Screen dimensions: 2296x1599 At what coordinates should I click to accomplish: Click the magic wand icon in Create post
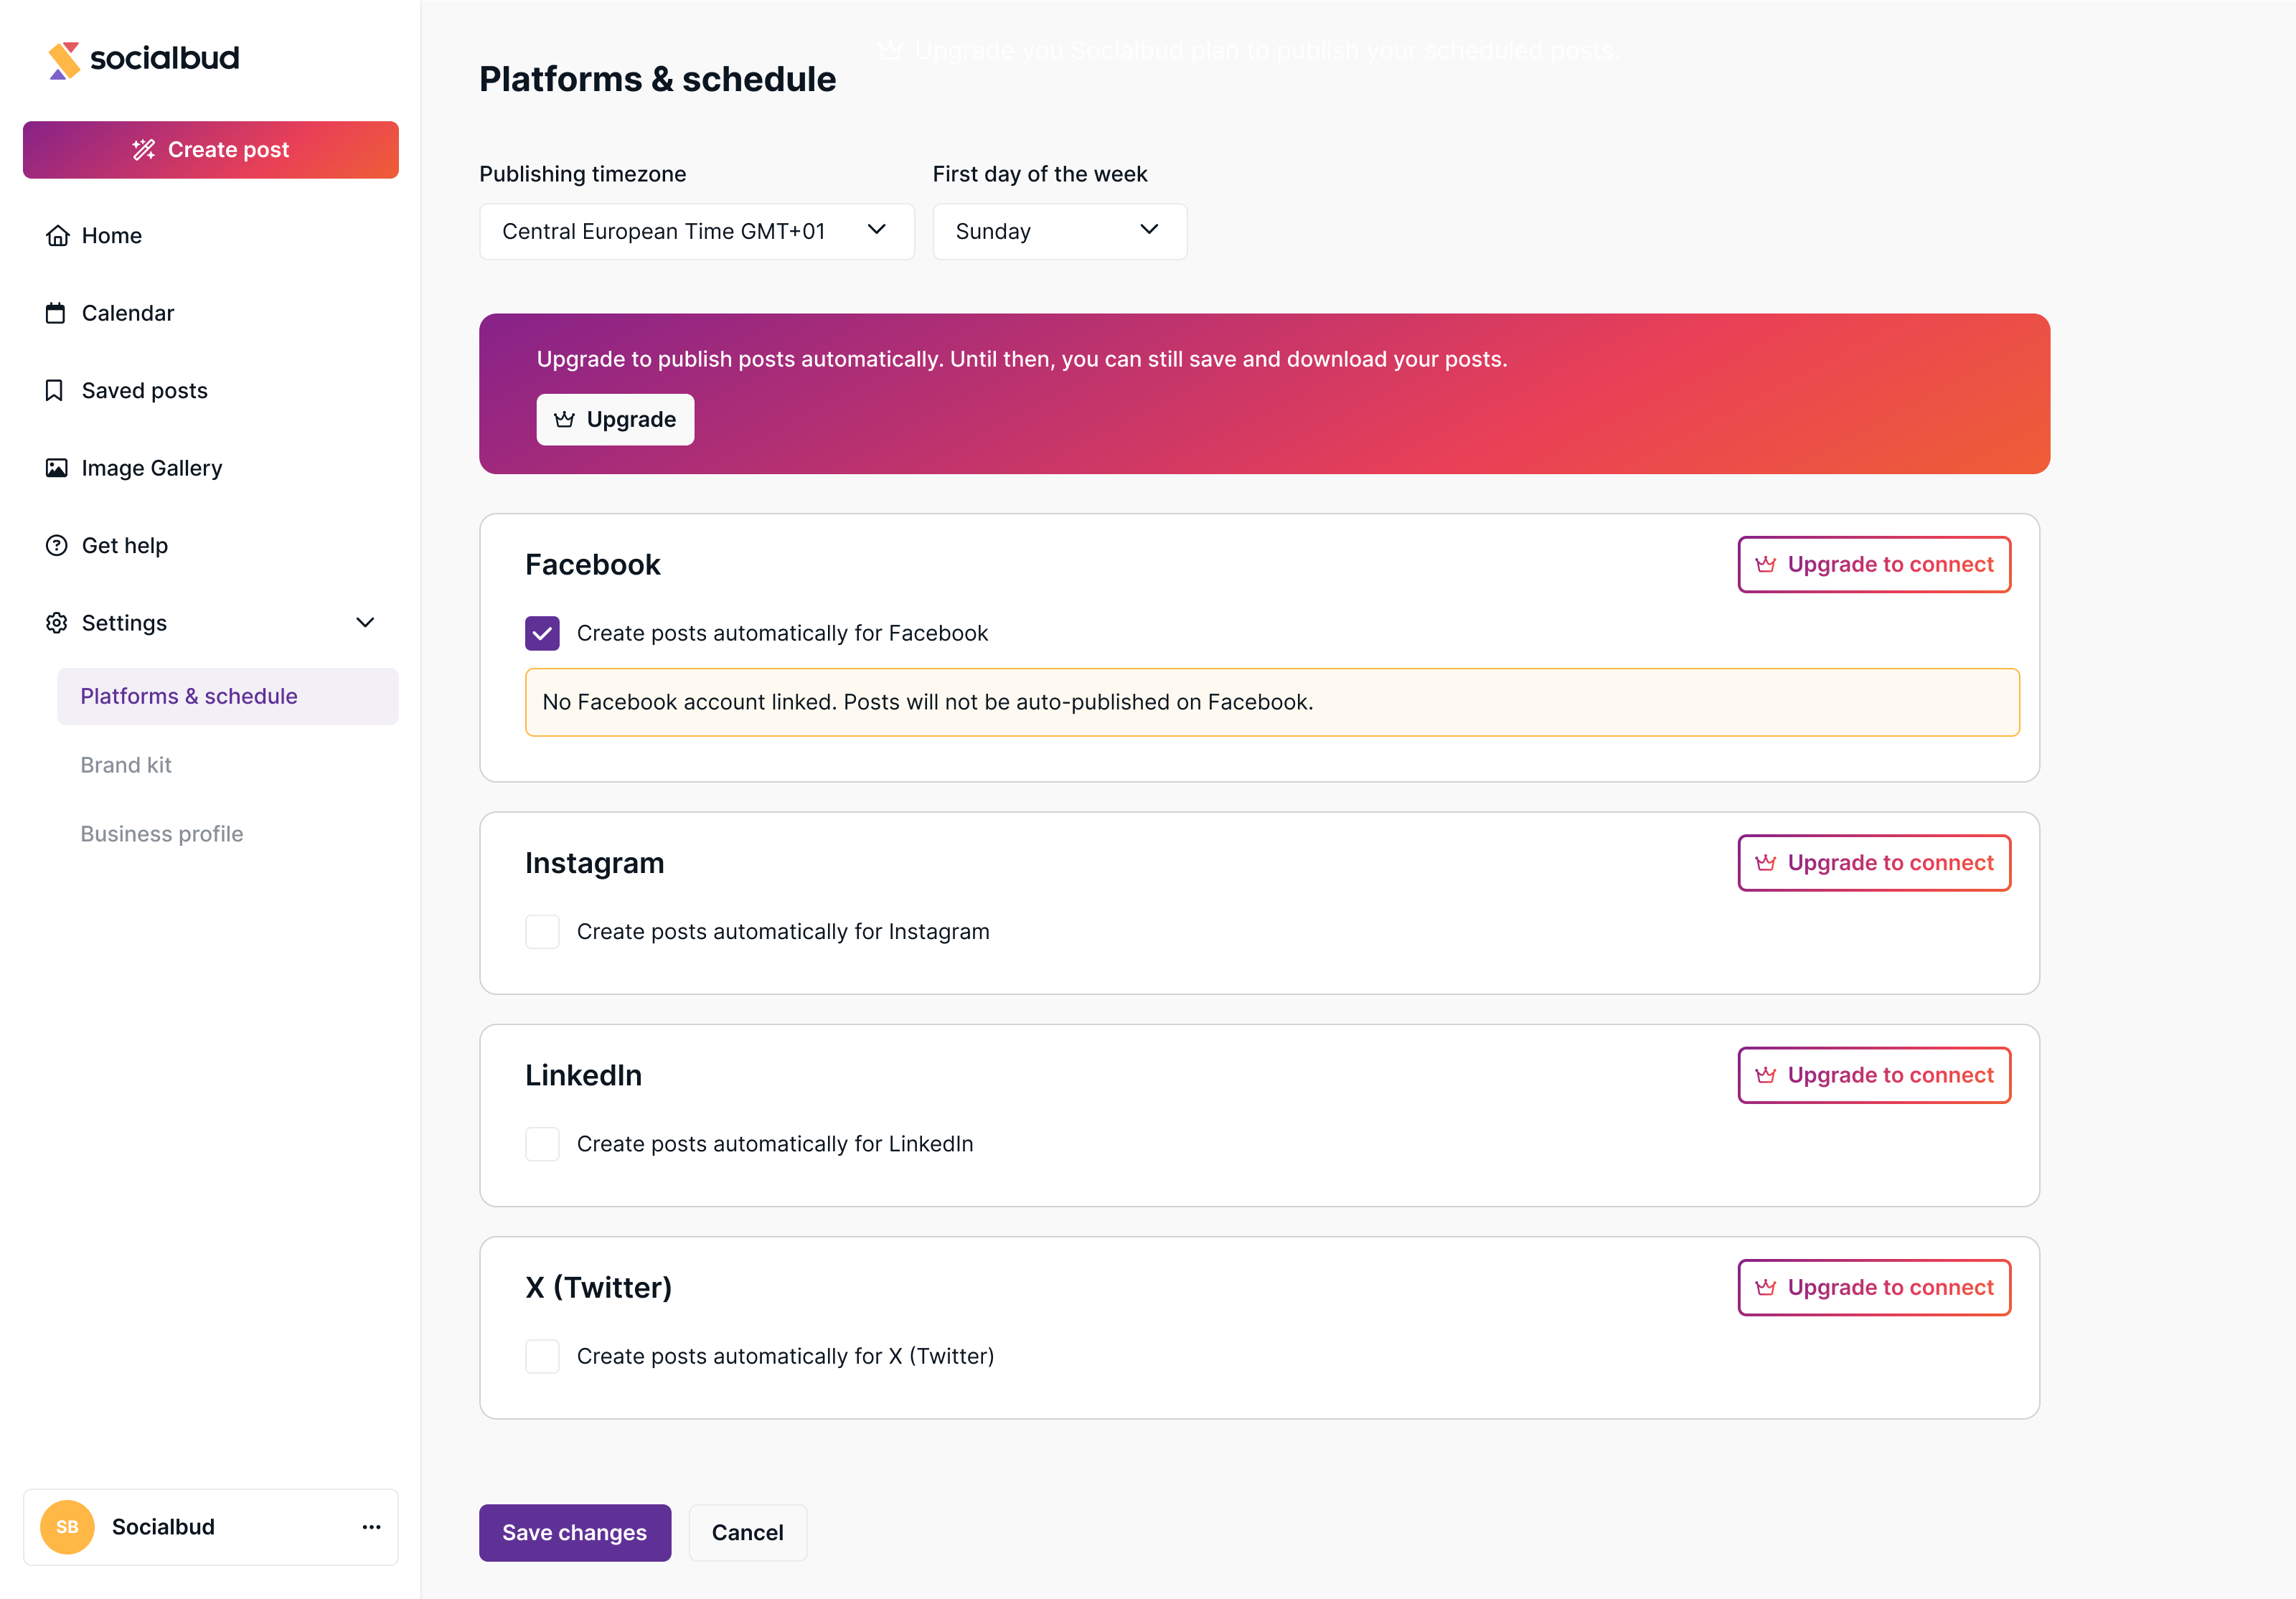[144, 150]
